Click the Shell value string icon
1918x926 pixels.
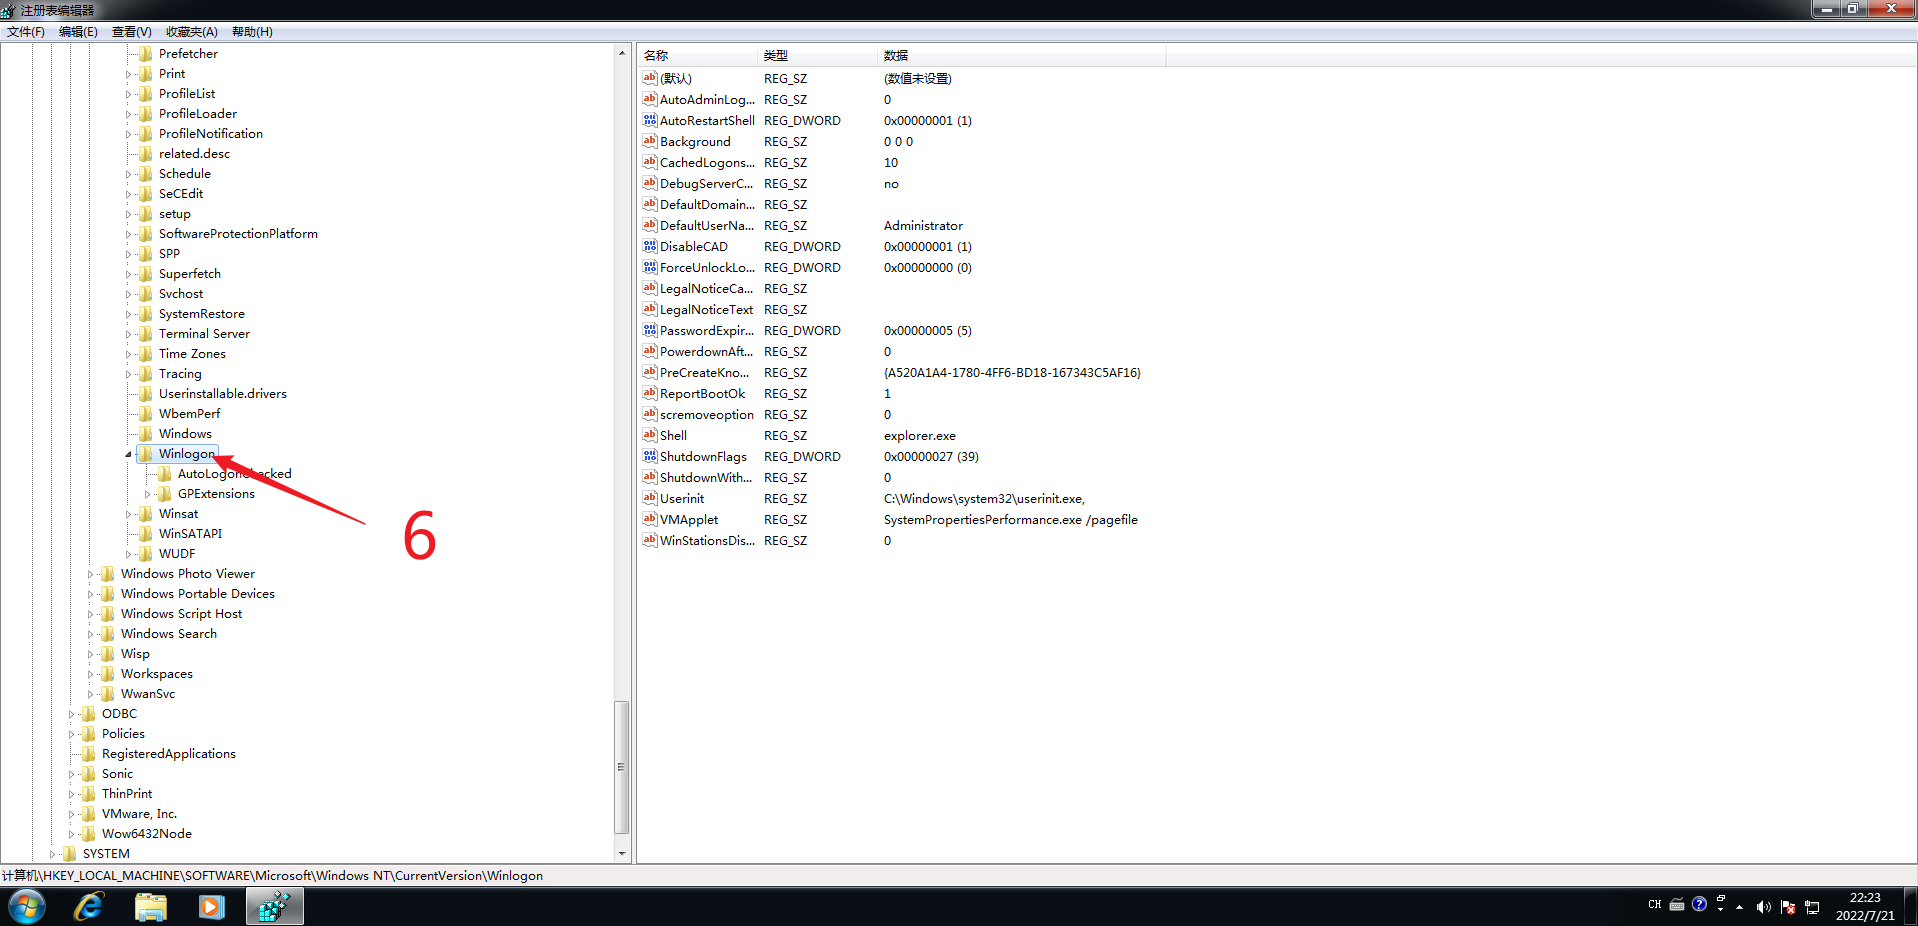(649, 435)
